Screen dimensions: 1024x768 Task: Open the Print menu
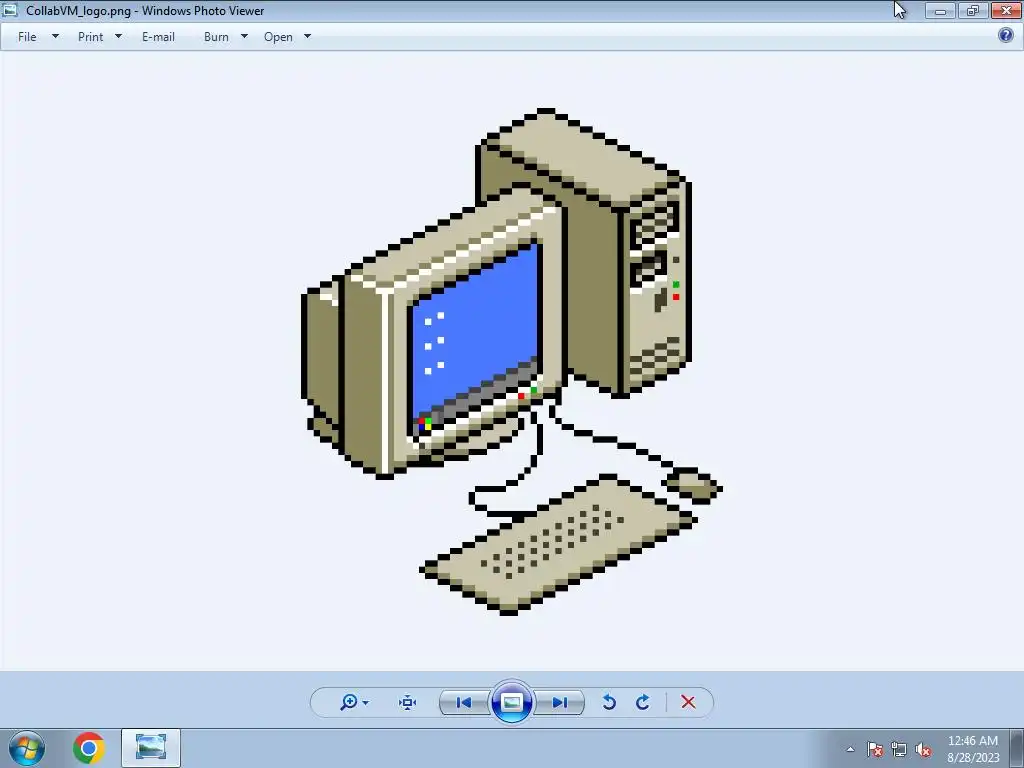[90, 37]
